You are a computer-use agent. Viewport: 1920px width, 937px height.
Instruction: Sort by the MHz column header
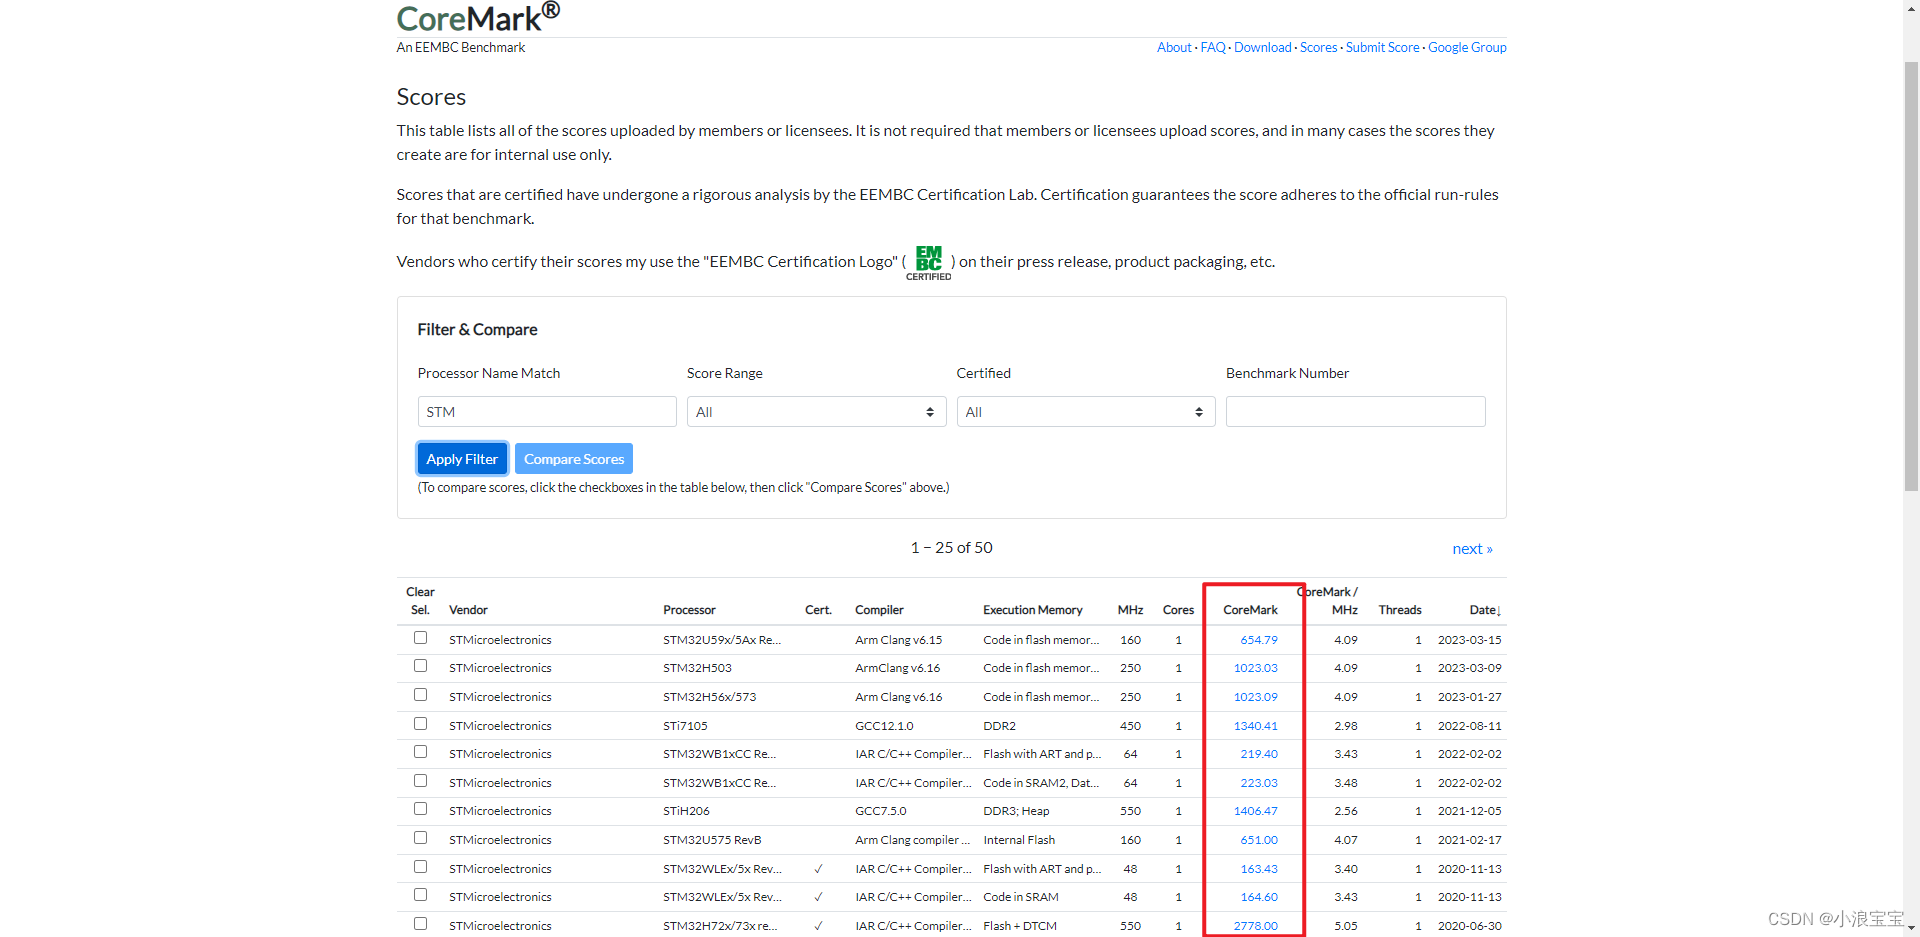[x=1130, y=610]
